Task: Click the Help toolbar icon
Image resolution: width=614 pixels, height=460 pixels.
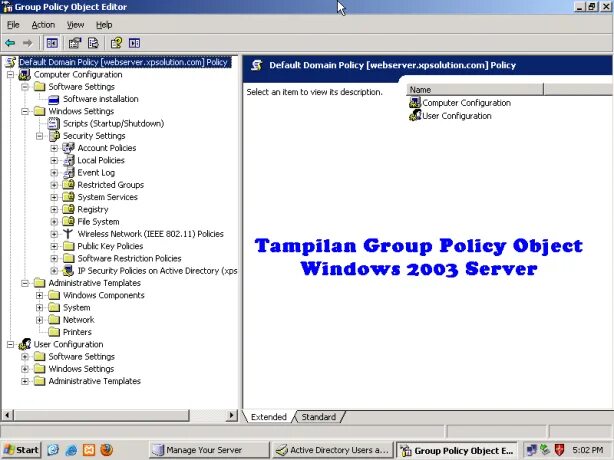Action: [116, 43]
